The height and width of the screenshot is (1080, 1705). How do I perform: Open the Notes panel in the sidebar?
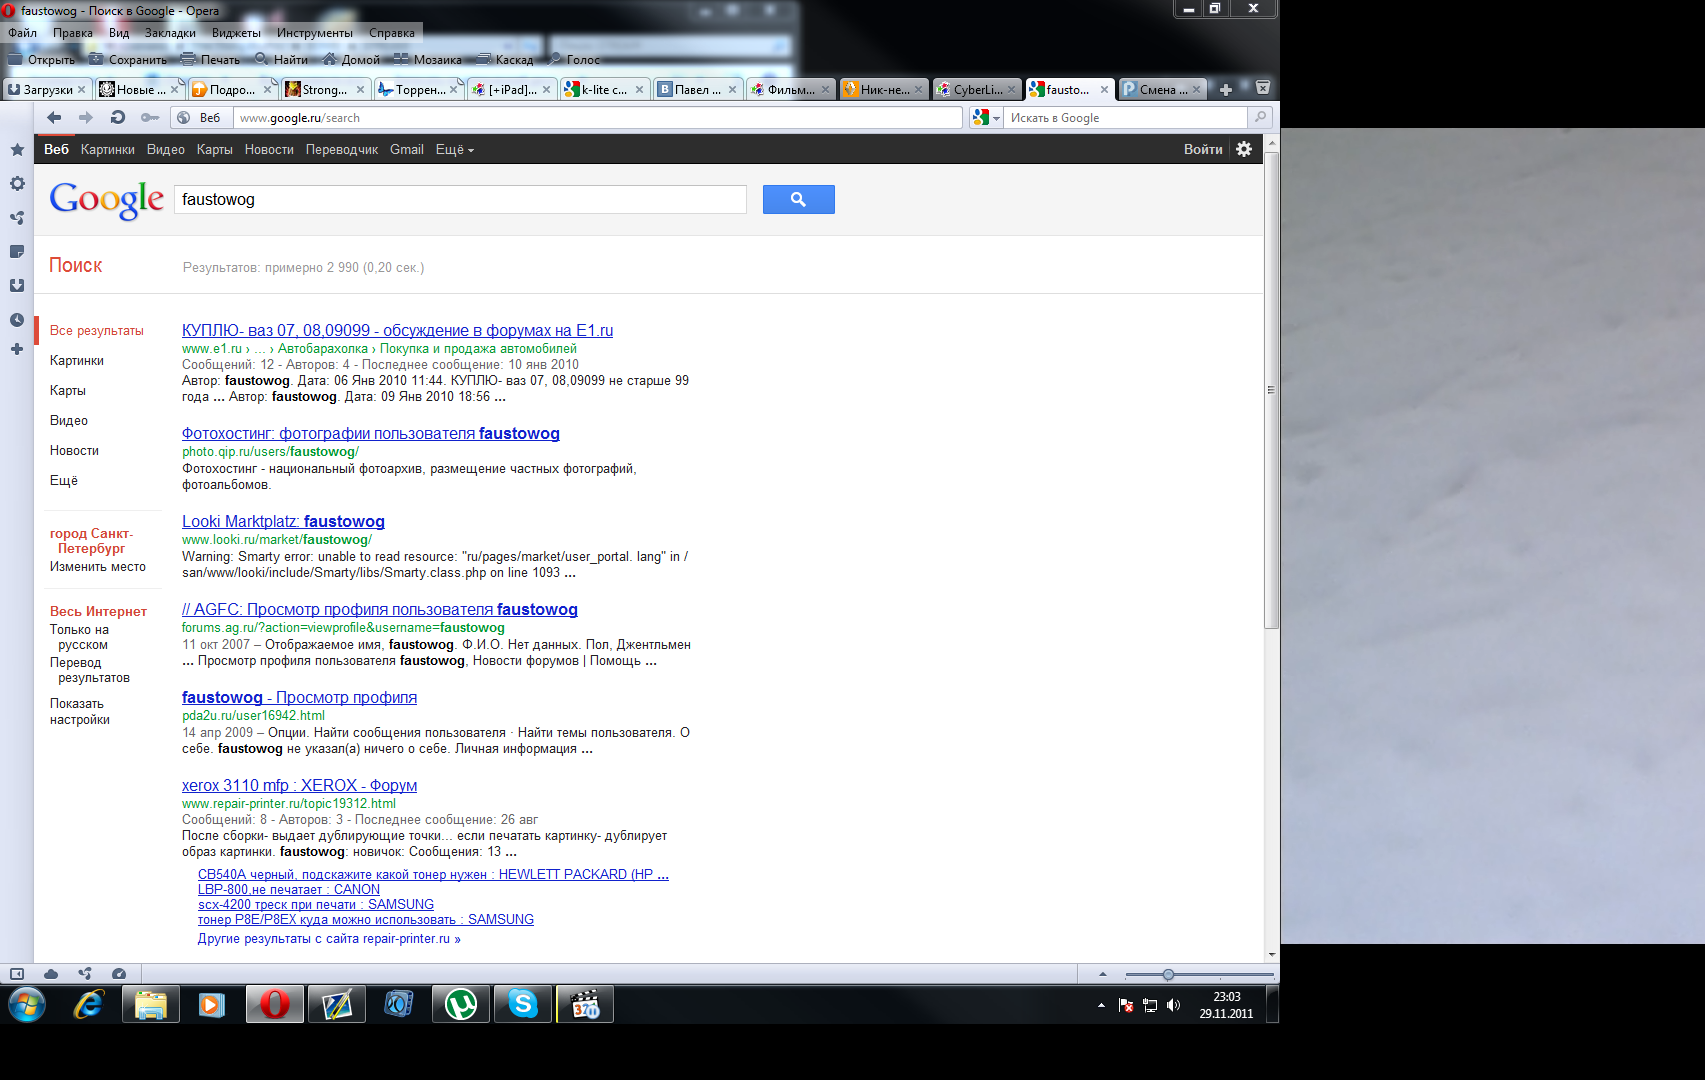pyautogui.click(x=17, y=252)
